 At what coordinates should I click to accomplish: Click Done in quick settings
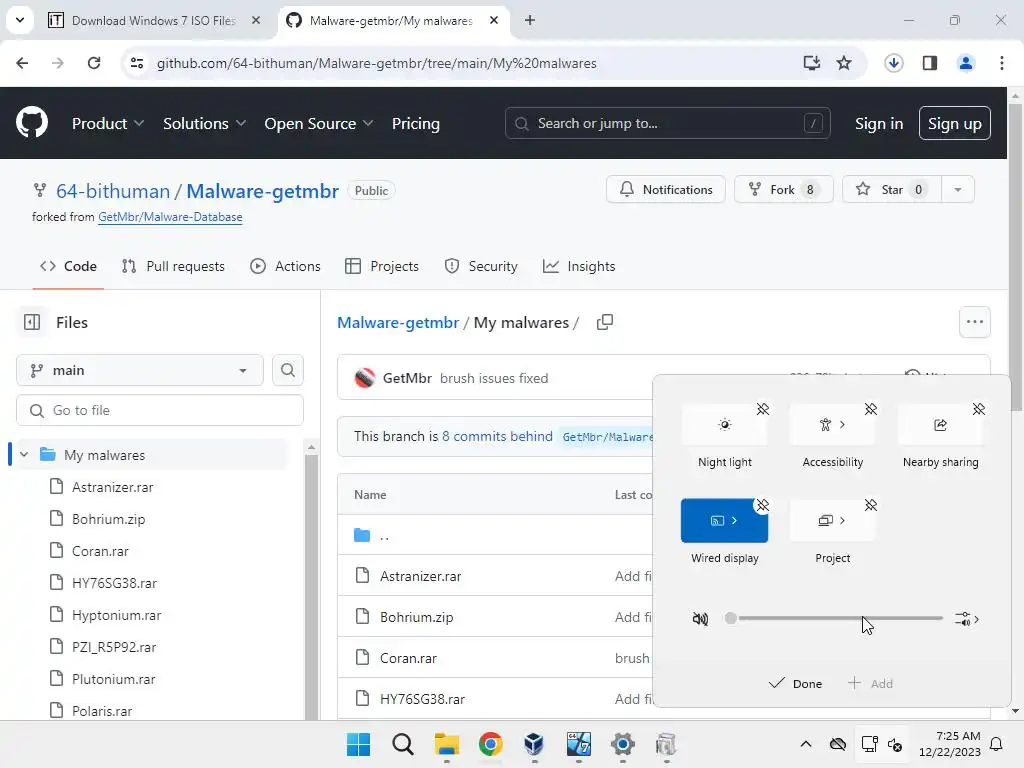pyautogui.click(x=795, y=684)
